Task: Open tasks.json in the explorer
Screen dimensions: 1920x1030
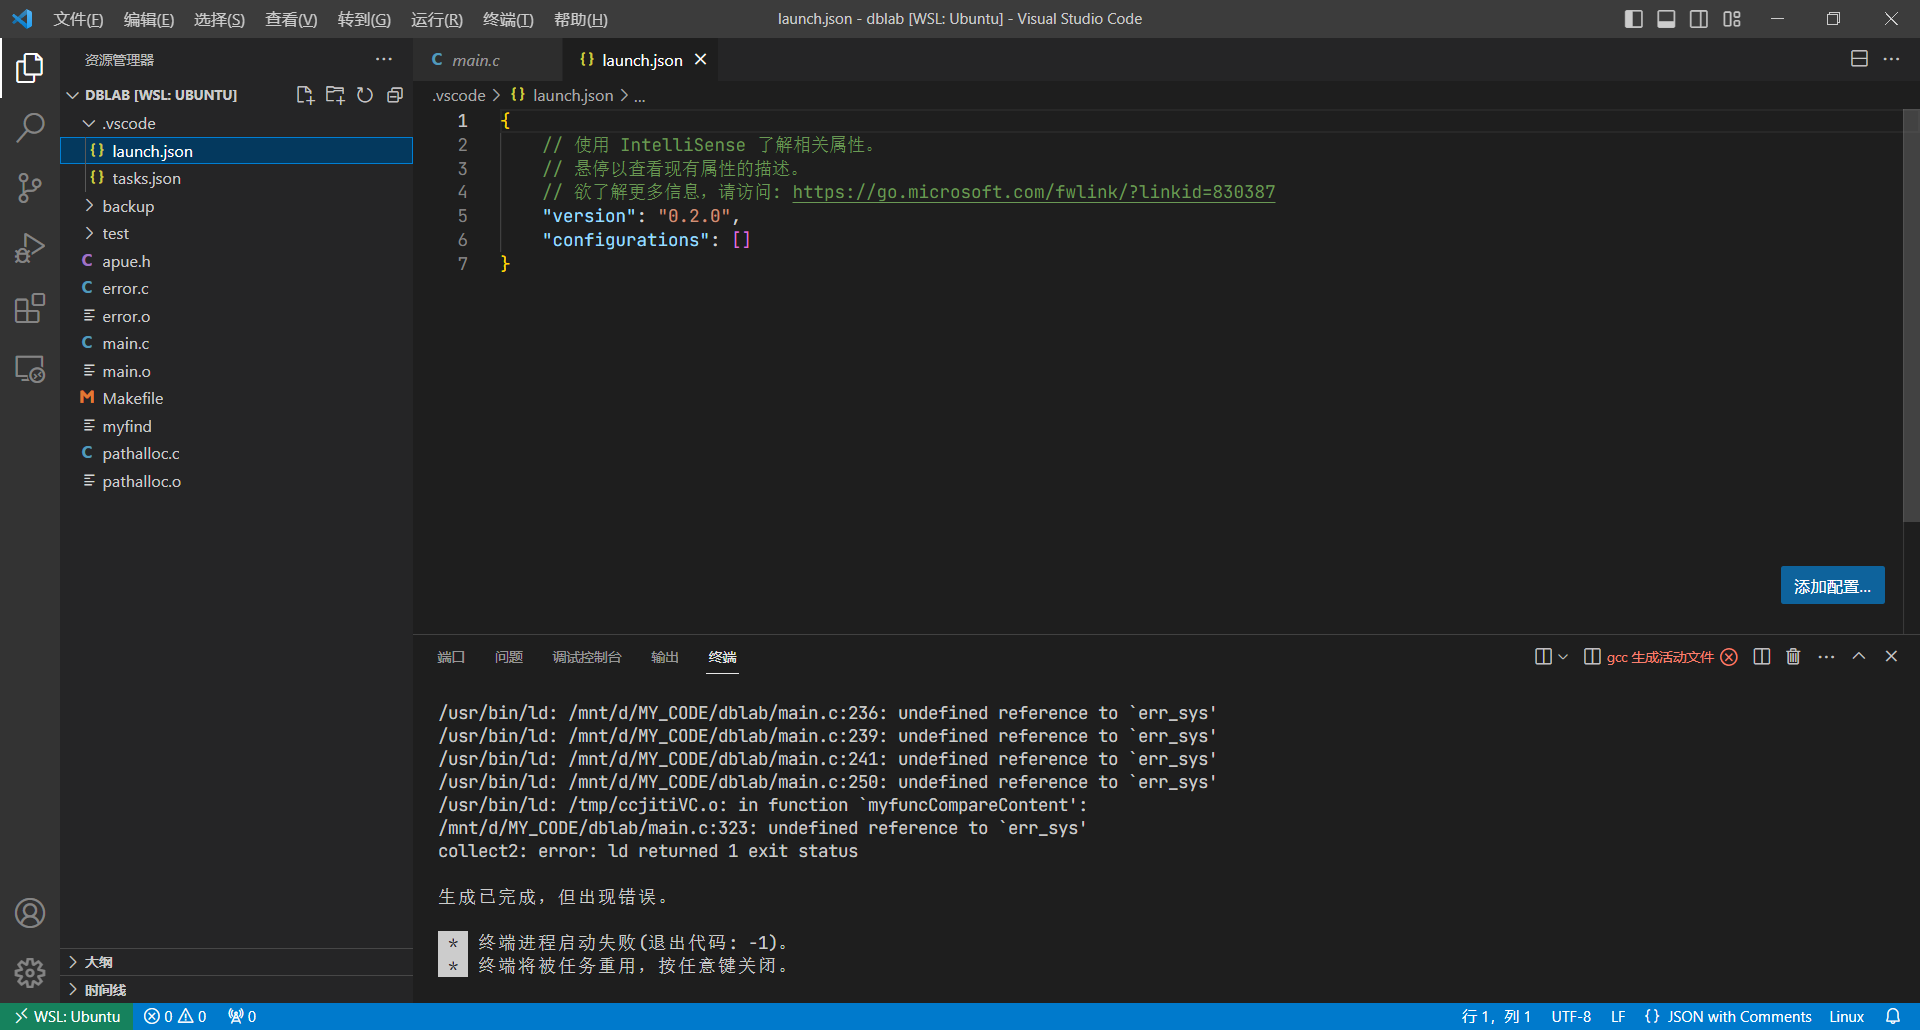Action: pyautogui.click(x=236, y=178)
